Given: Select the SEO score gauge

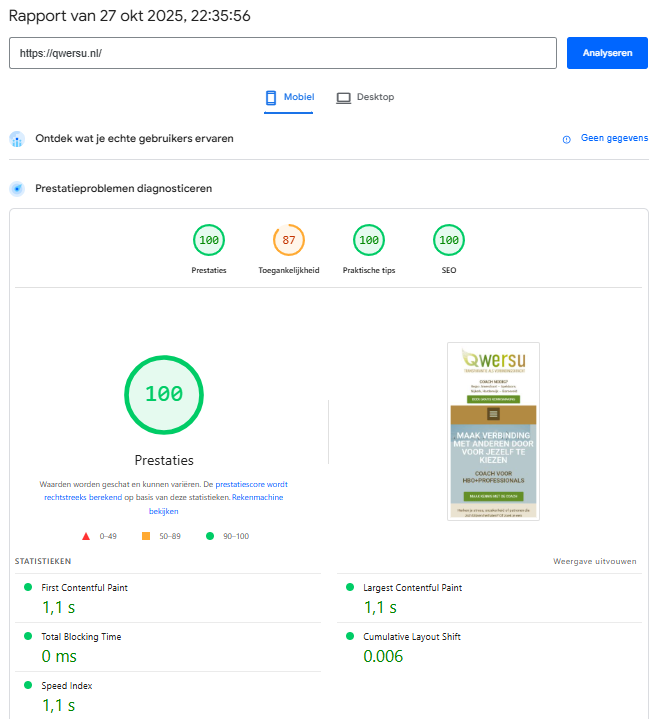Looking at the screenshot, I should tap(449, 241).
